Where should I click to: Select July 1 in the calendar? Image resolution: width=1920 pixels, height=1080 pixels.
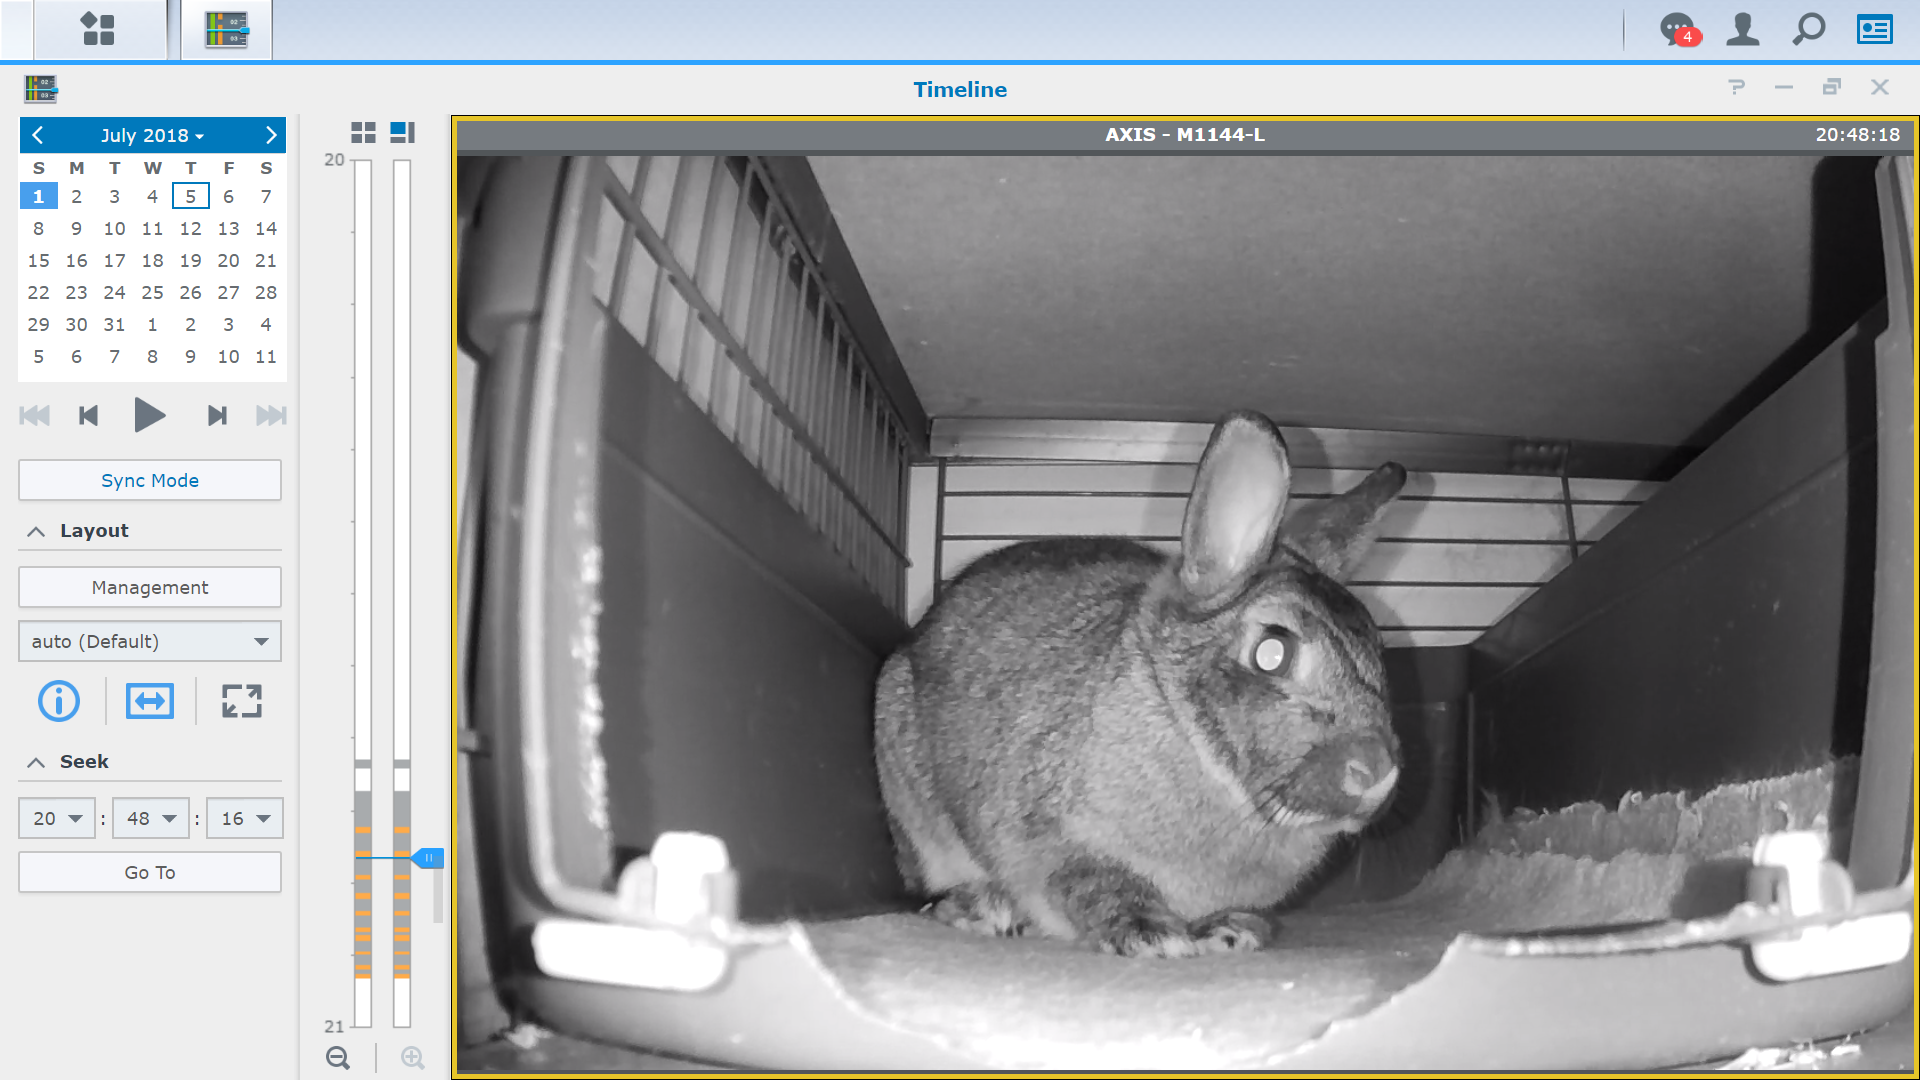pos(38,196)
